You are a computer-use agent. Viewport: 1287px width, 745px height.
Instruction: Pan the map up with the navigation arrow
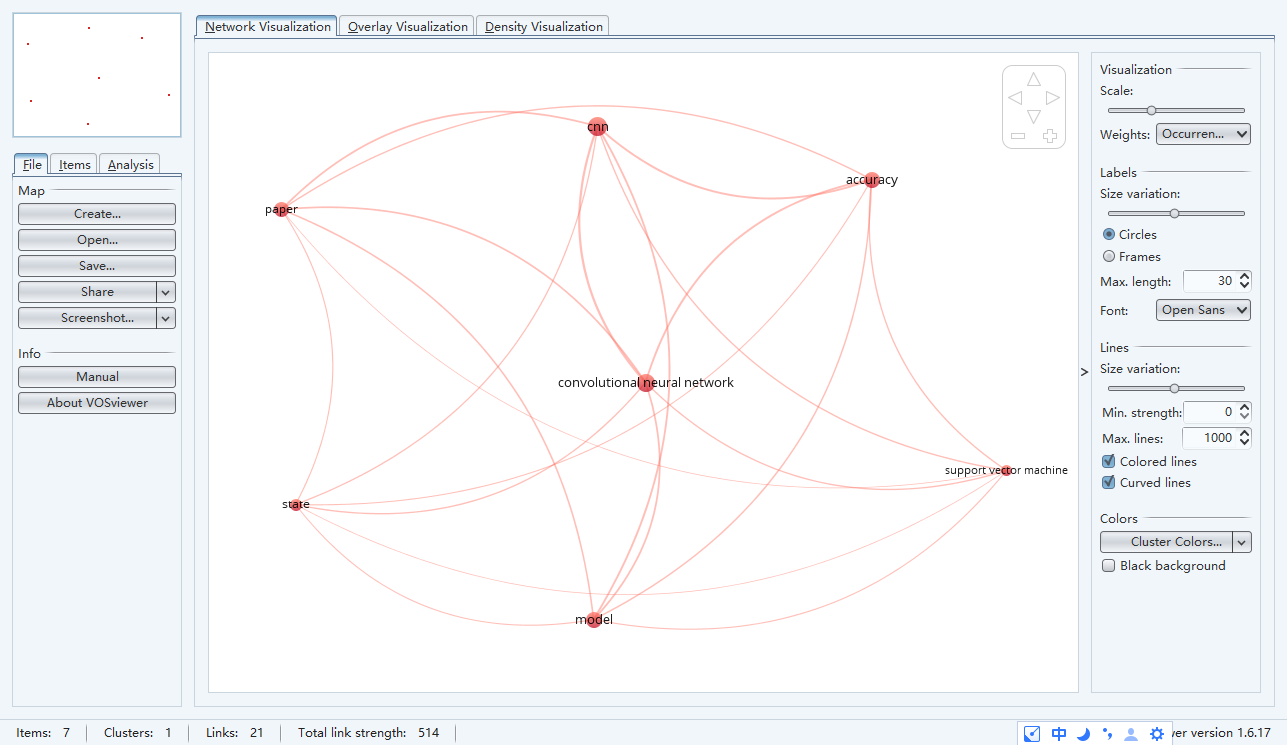pos(1034,79)
